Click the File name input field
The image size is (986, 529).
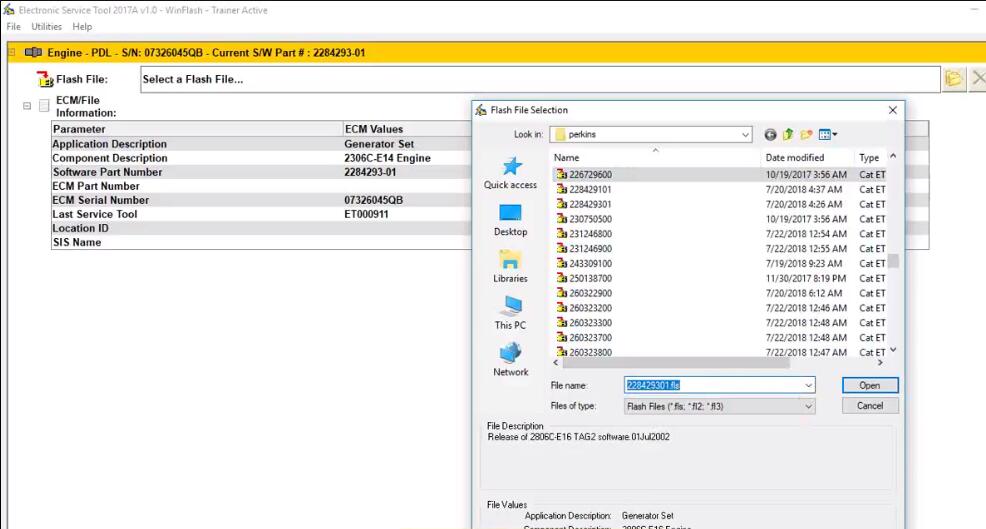coord(713,385)
